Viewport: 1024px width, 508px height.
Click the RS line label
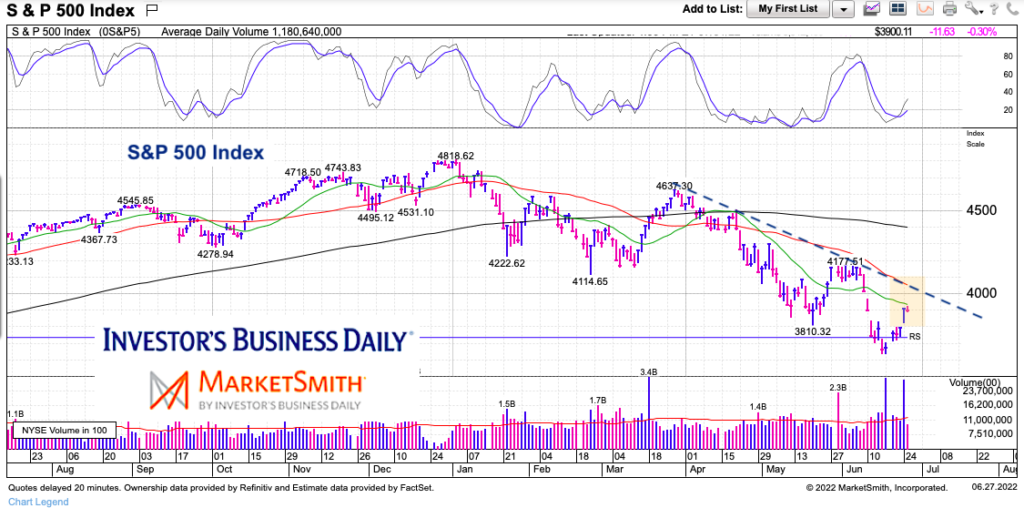[915, 336]
